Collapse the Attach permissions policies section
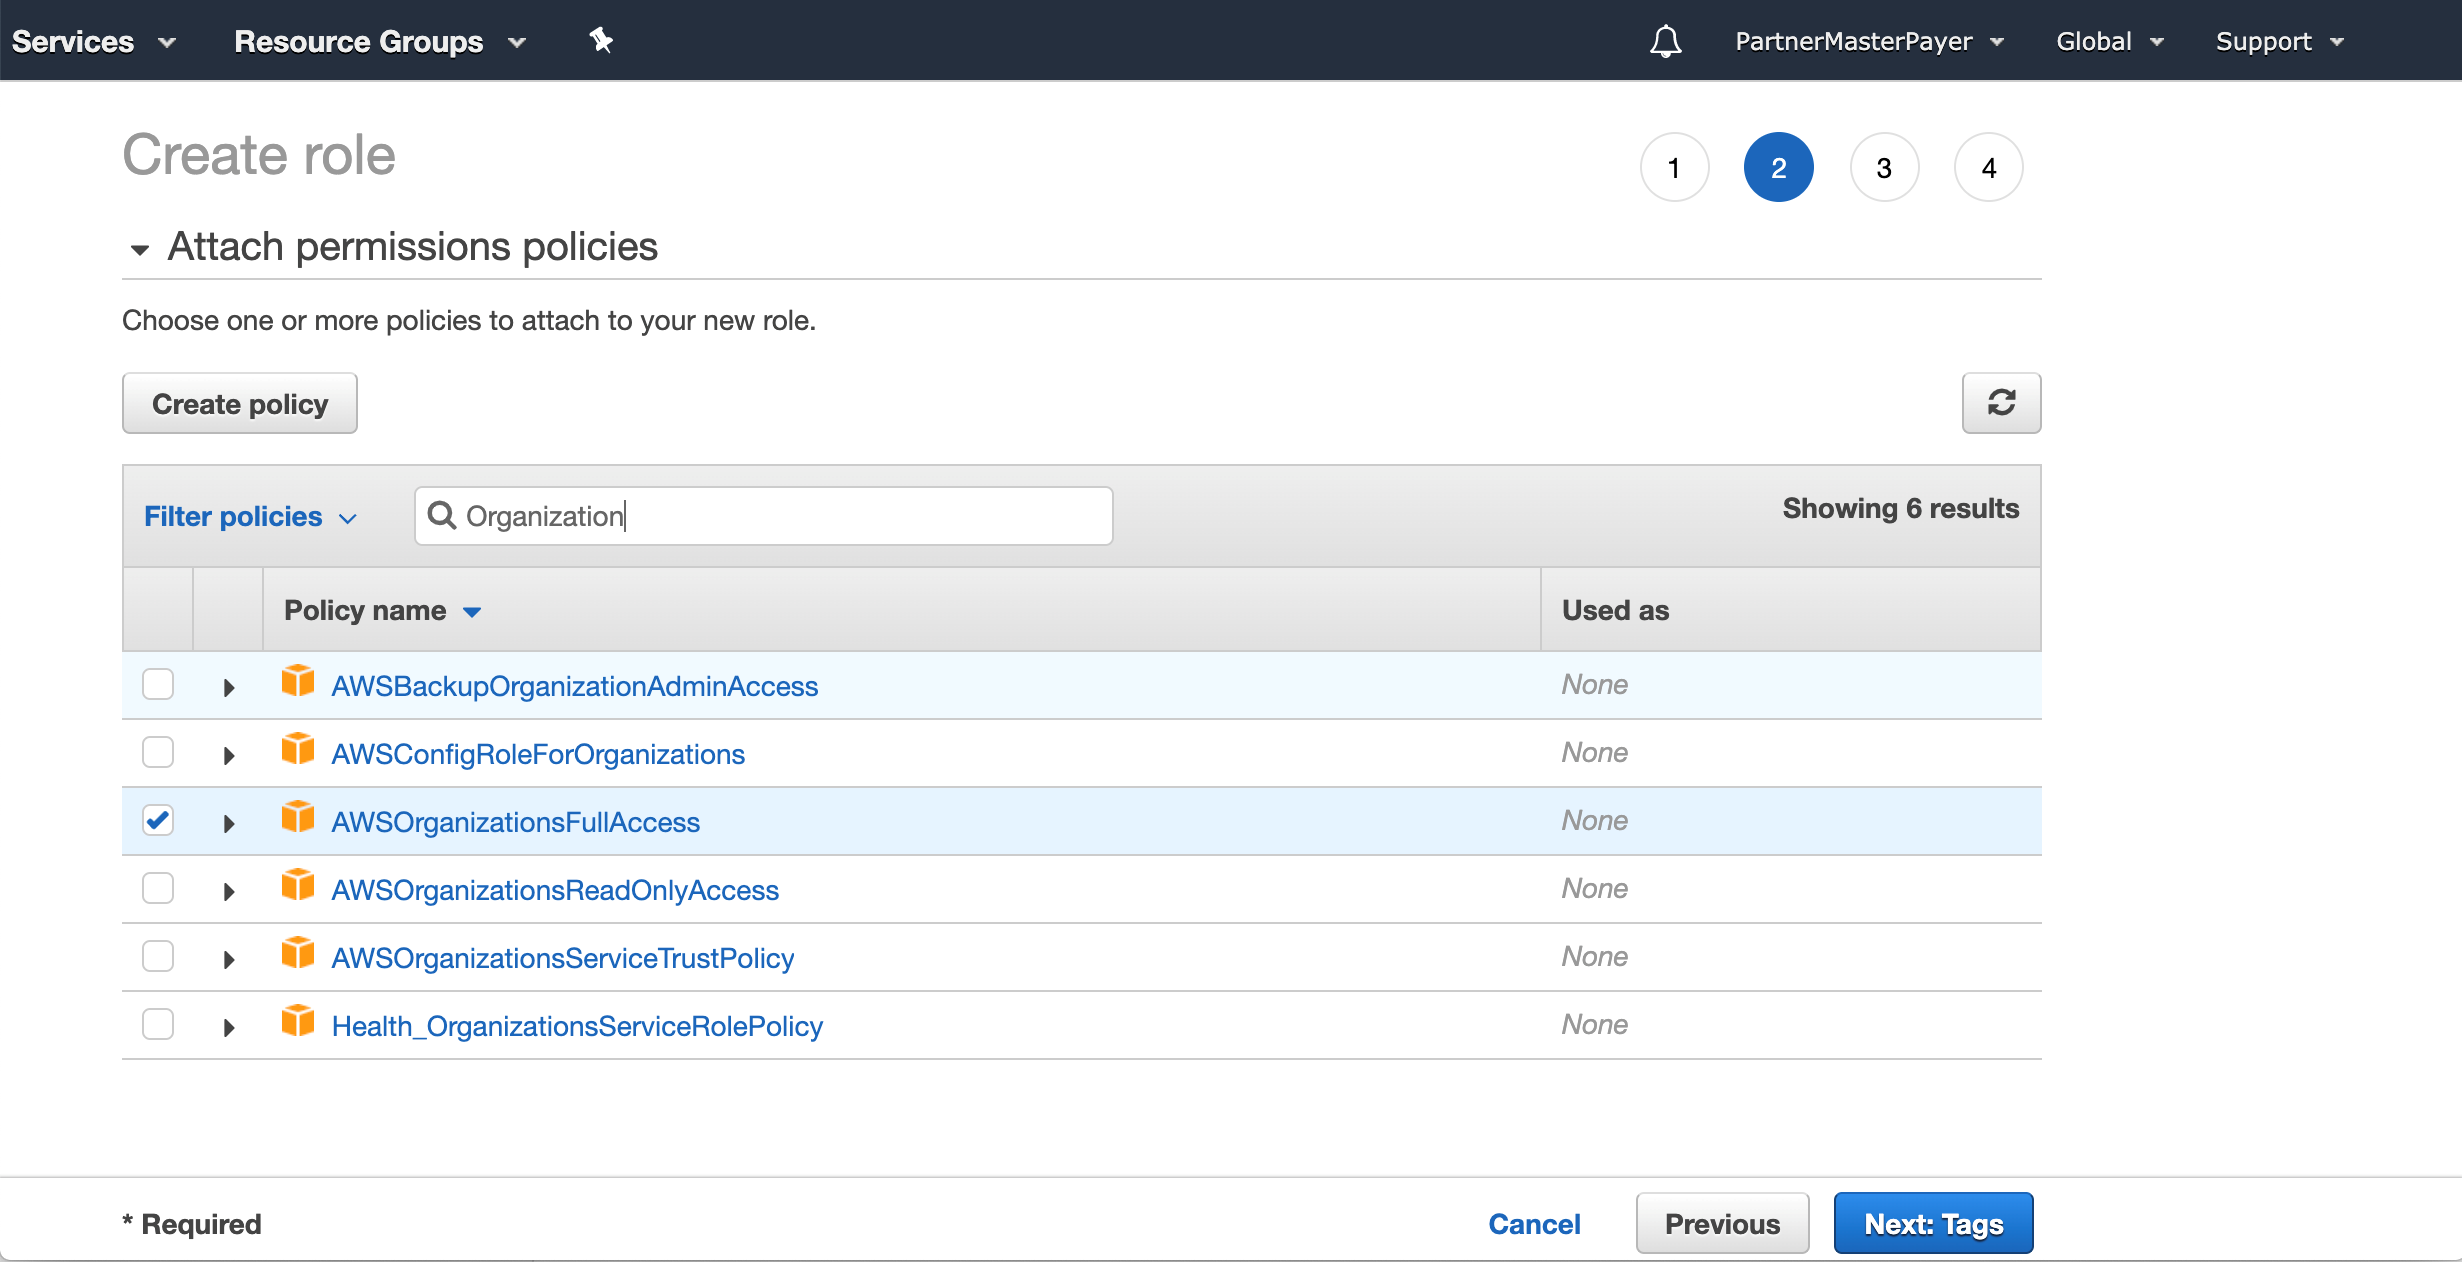 (x=140, y=249)
